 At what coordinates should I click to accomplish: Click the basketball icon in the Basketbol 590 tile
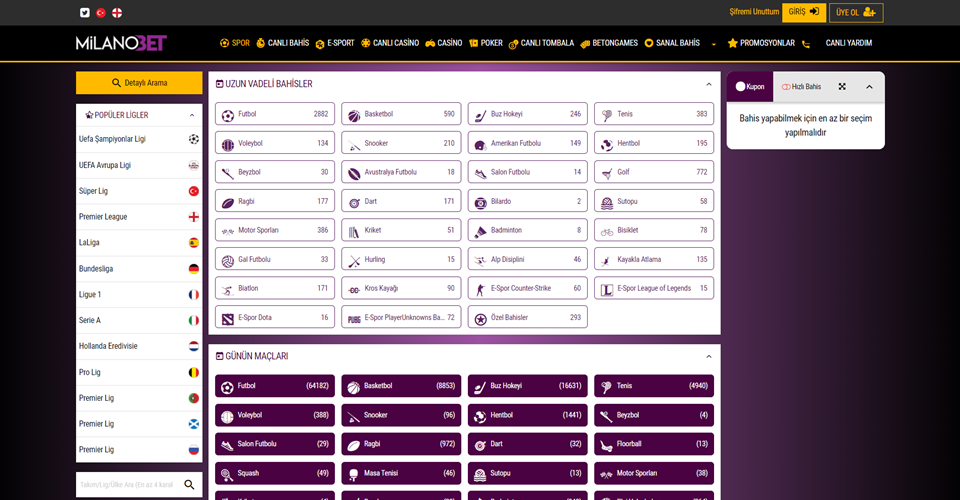pos(354,115)
